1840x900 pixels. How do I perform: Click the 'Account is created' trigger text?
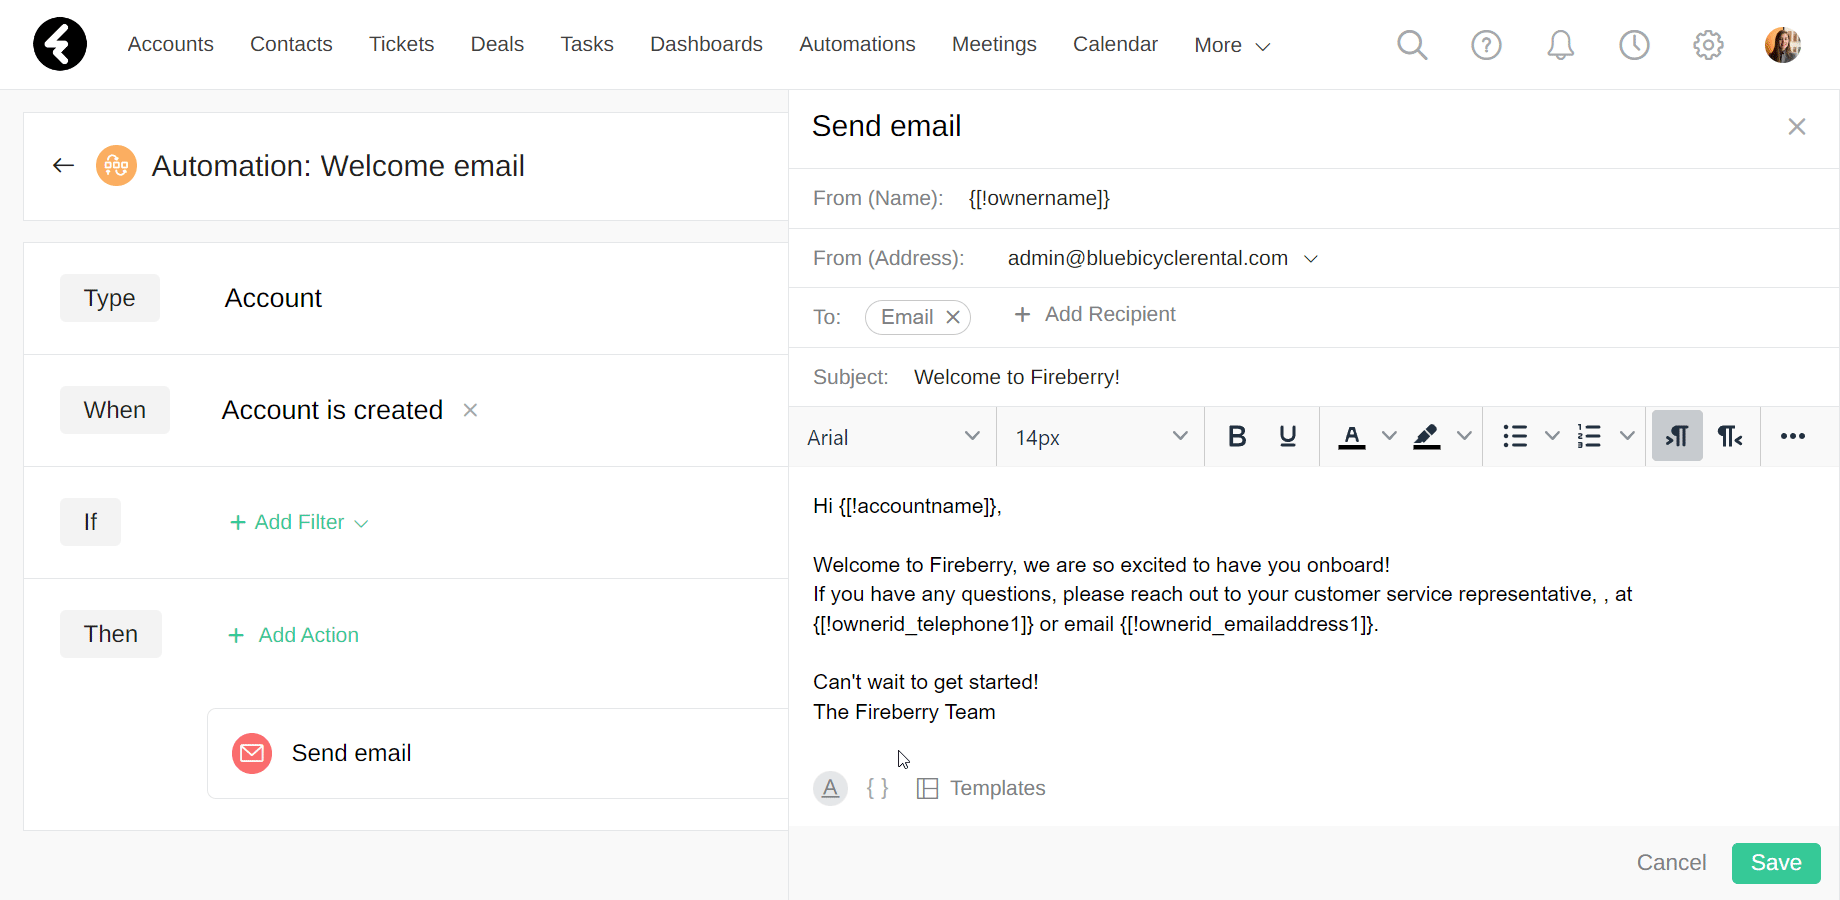point(332,410)
